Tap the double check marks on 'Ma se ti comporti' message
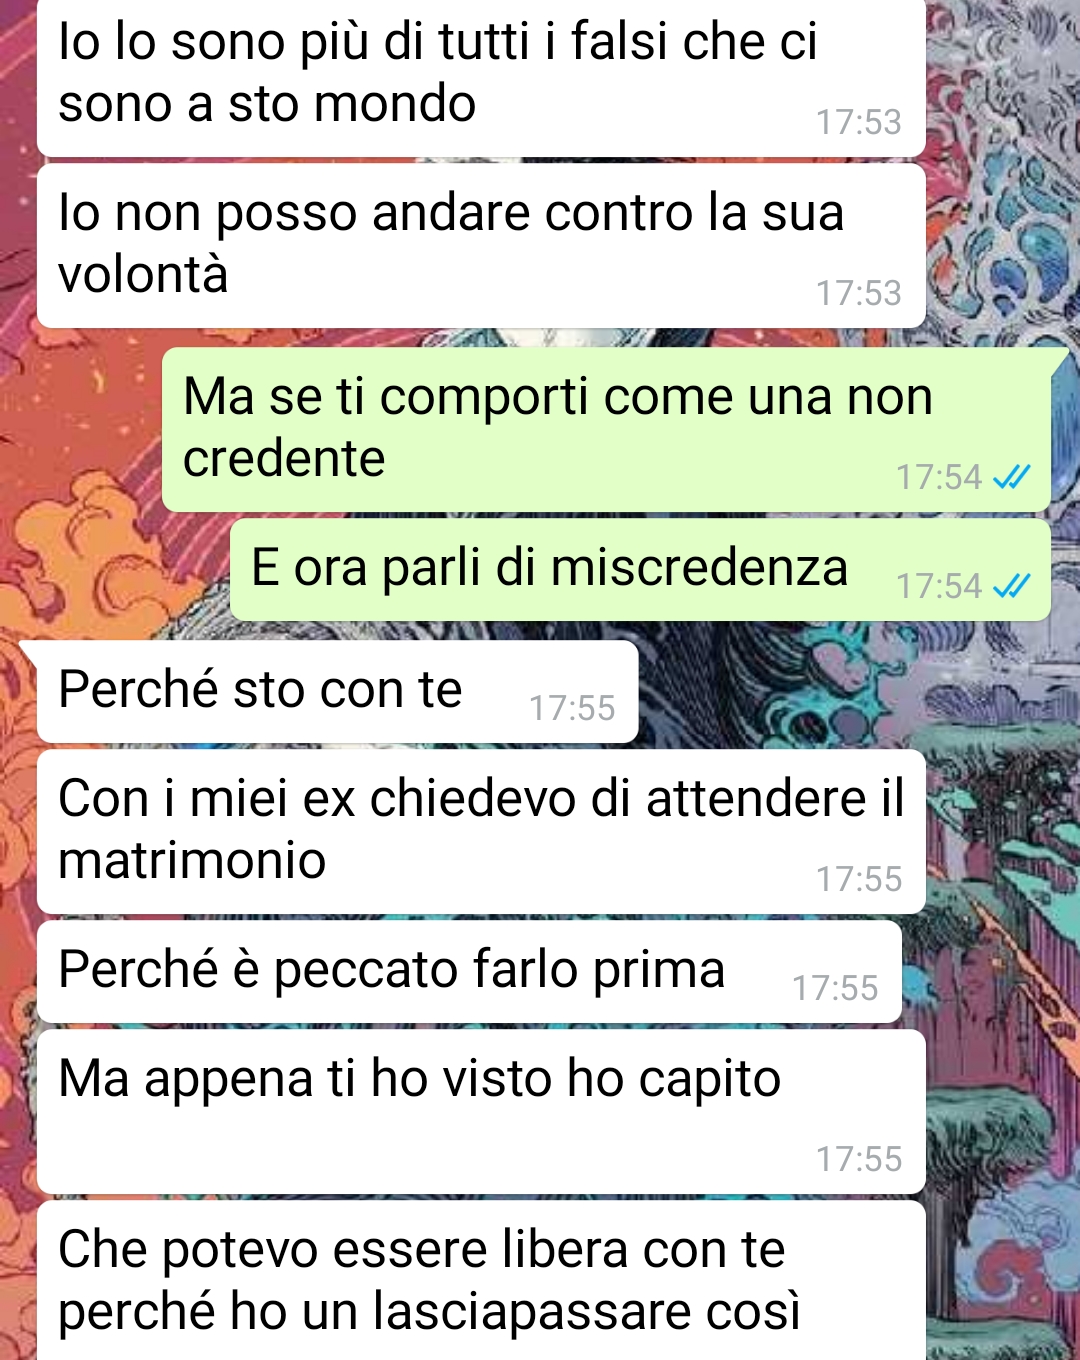The image size is (1080, 1360). [x=1011, y=477]
